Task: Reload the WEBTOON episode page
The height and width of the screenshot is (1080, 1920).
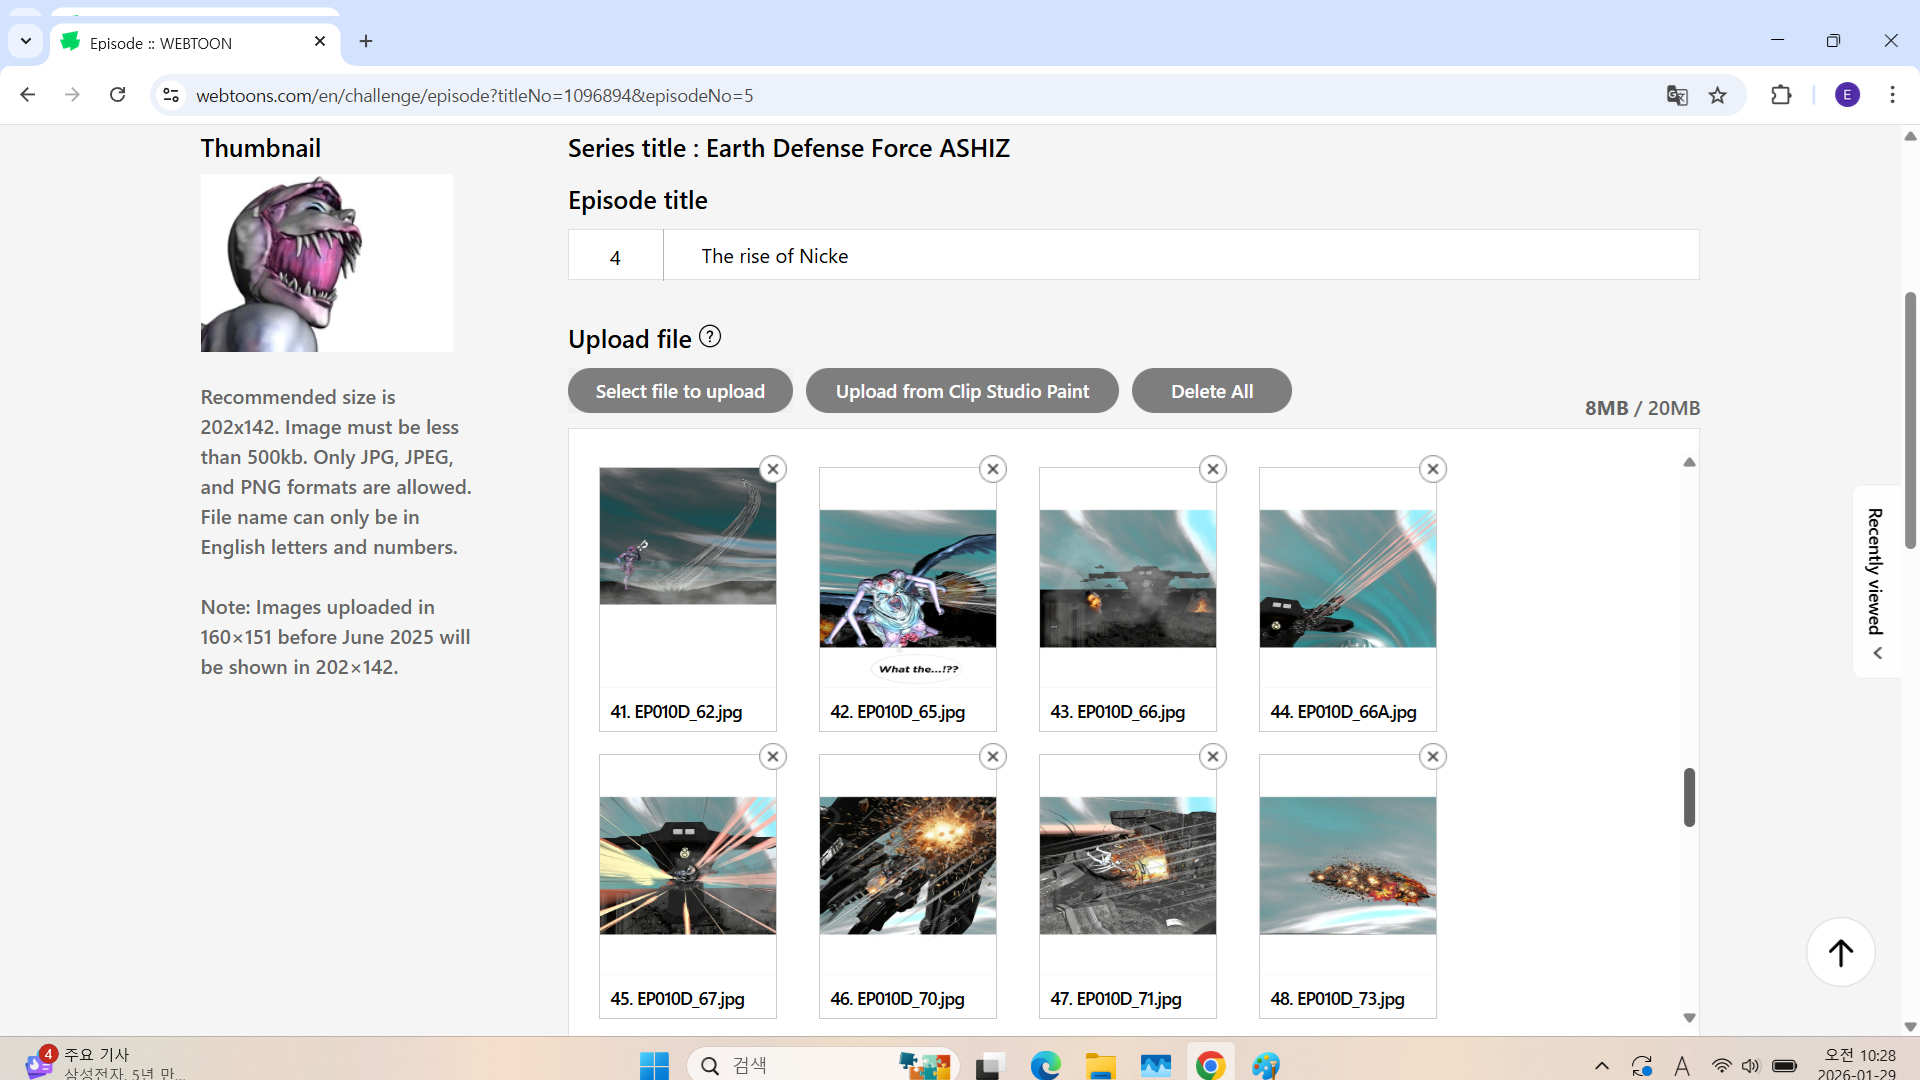Action: pos(117,95)
